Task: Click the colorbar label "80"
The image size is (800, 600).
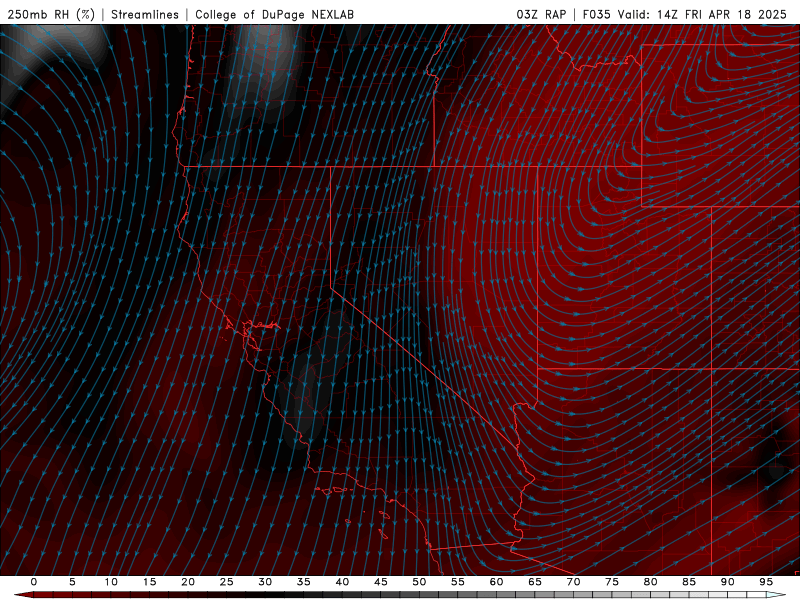Action: tap(651, 582)
